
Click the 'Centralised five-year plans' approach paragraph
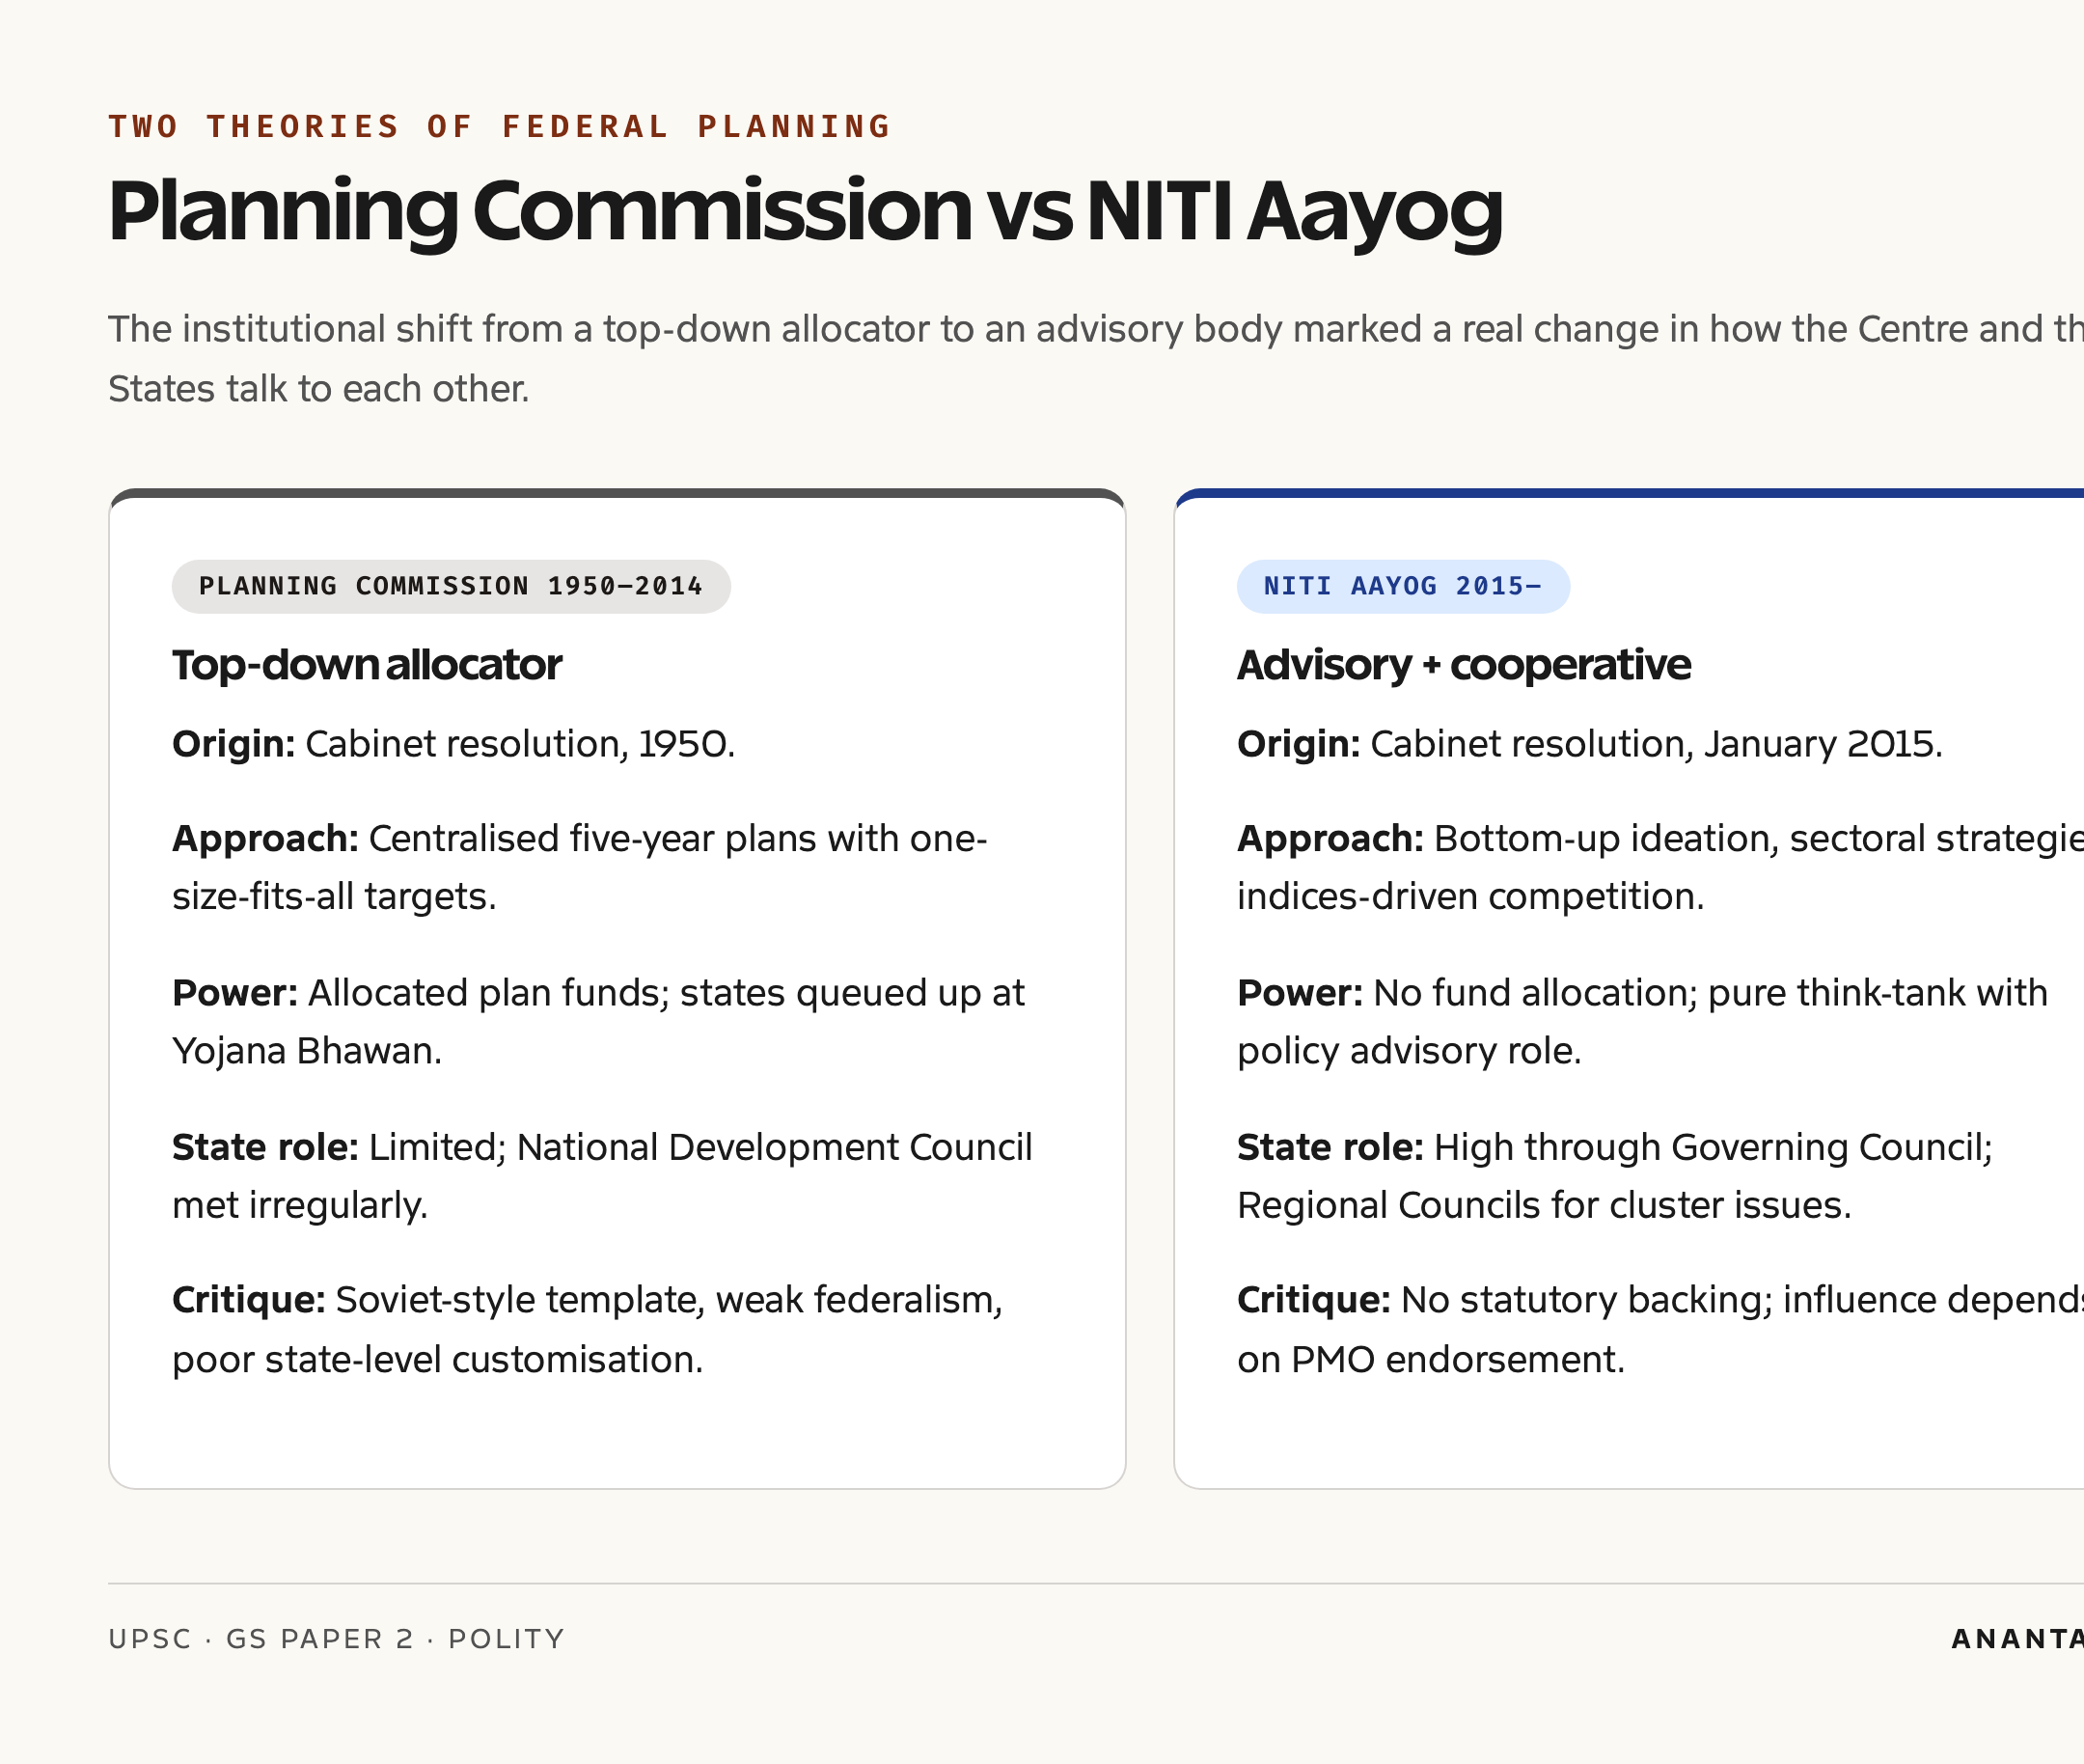click(580, 867)
